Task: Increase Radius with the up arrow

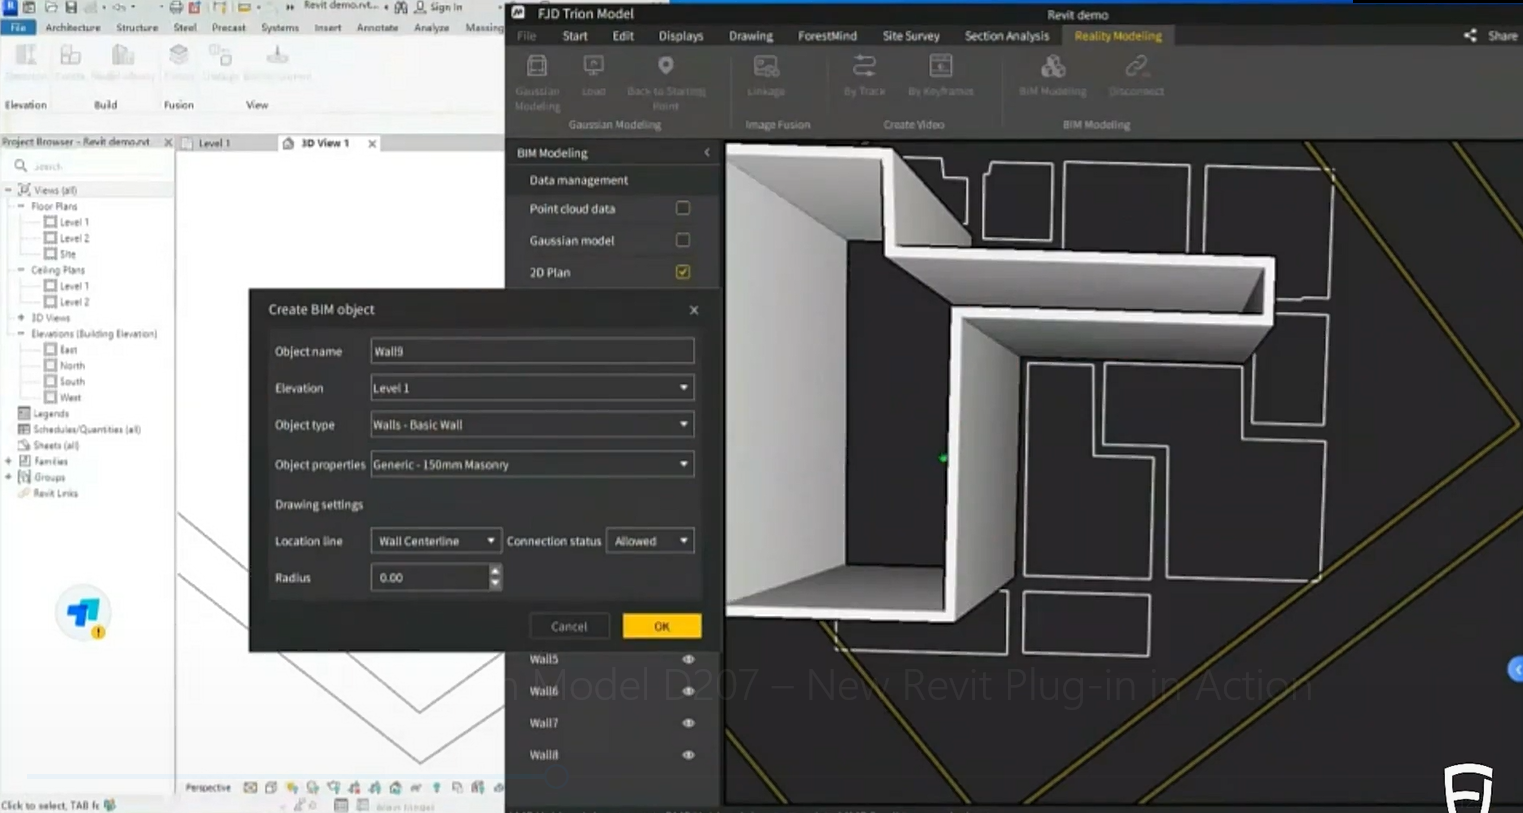Action: click(x=495, y=571)
